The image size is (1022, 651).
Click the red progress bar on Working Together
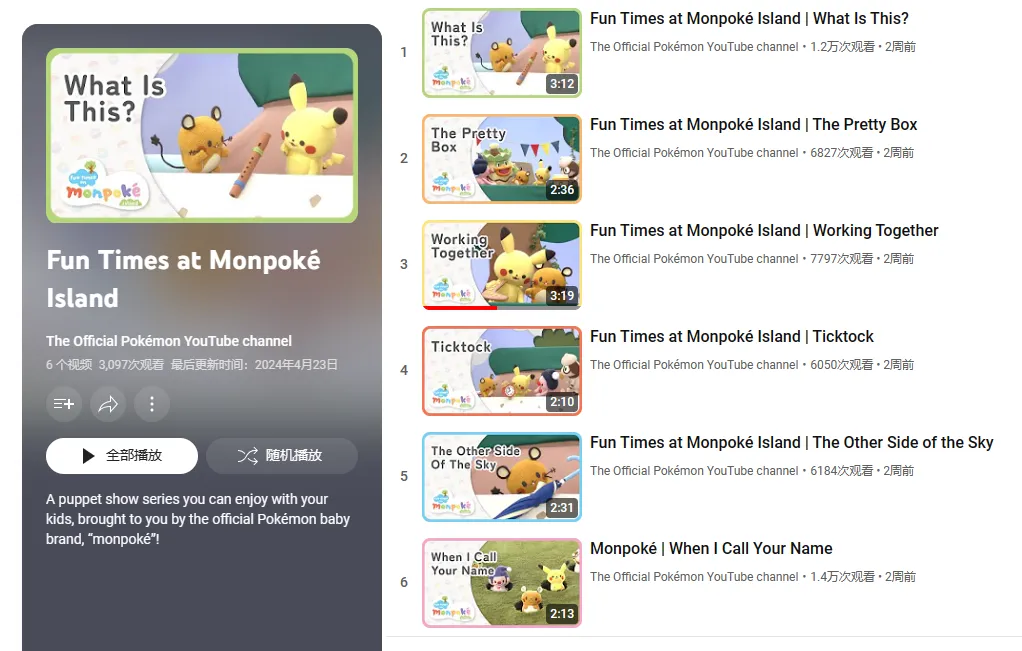pyautogui.click(x=460, y=307)
